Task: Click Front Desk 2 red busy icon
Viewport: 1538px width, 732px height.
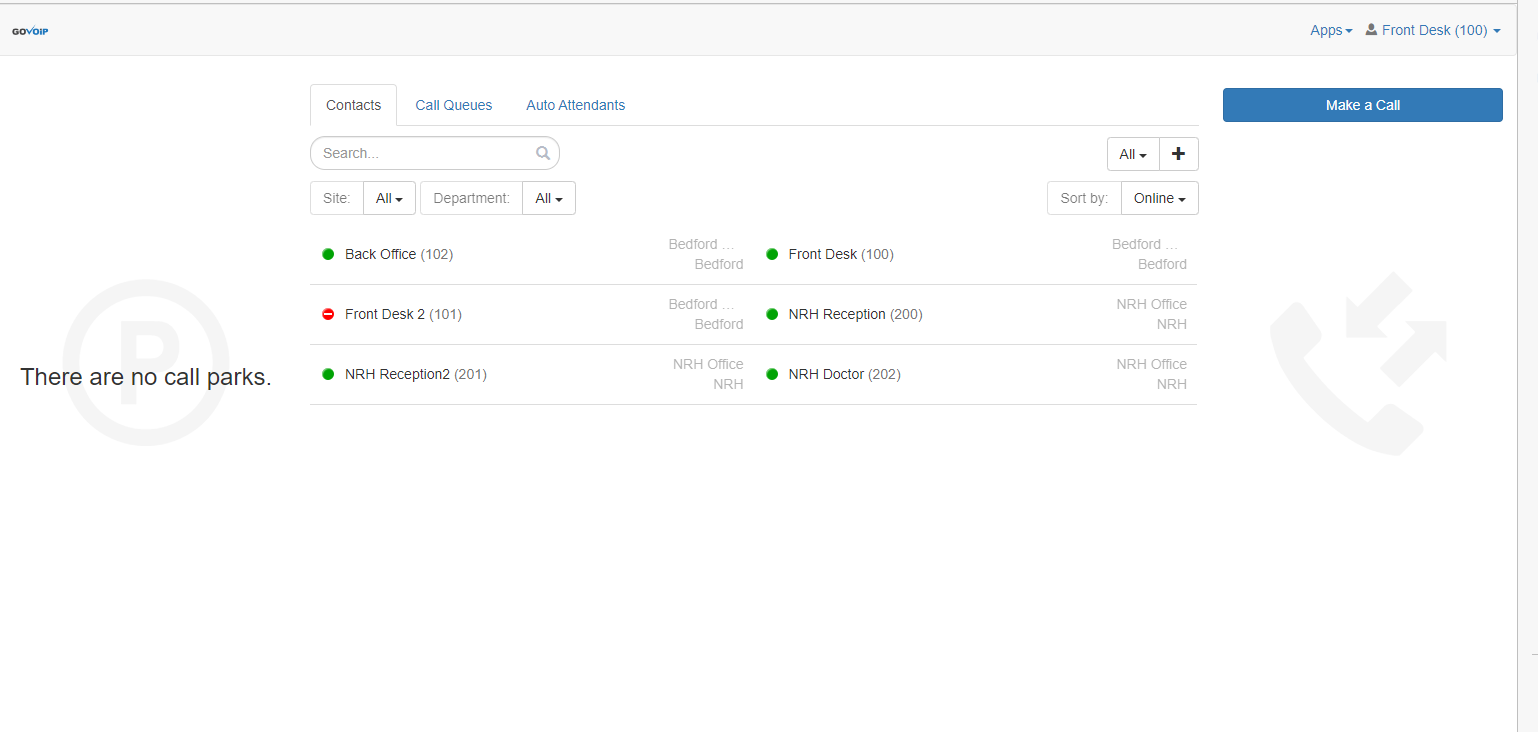Action: [328, 314]
